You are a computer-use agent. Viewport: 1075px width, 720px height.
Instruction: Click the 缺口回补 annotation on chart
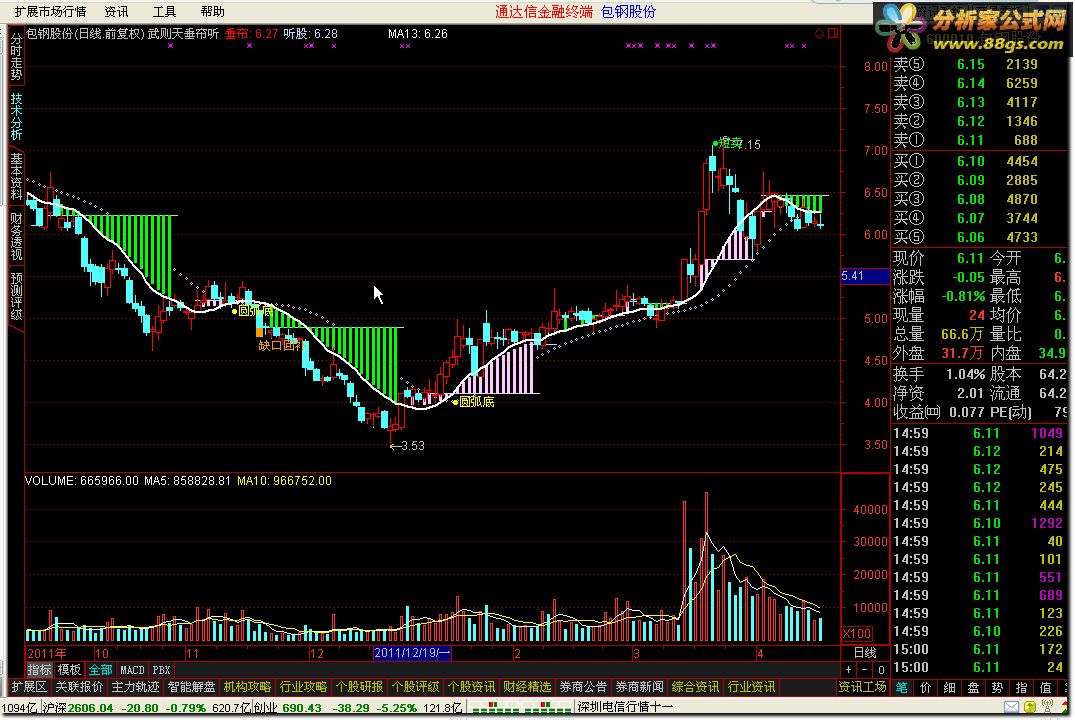[x=280, y=345]
